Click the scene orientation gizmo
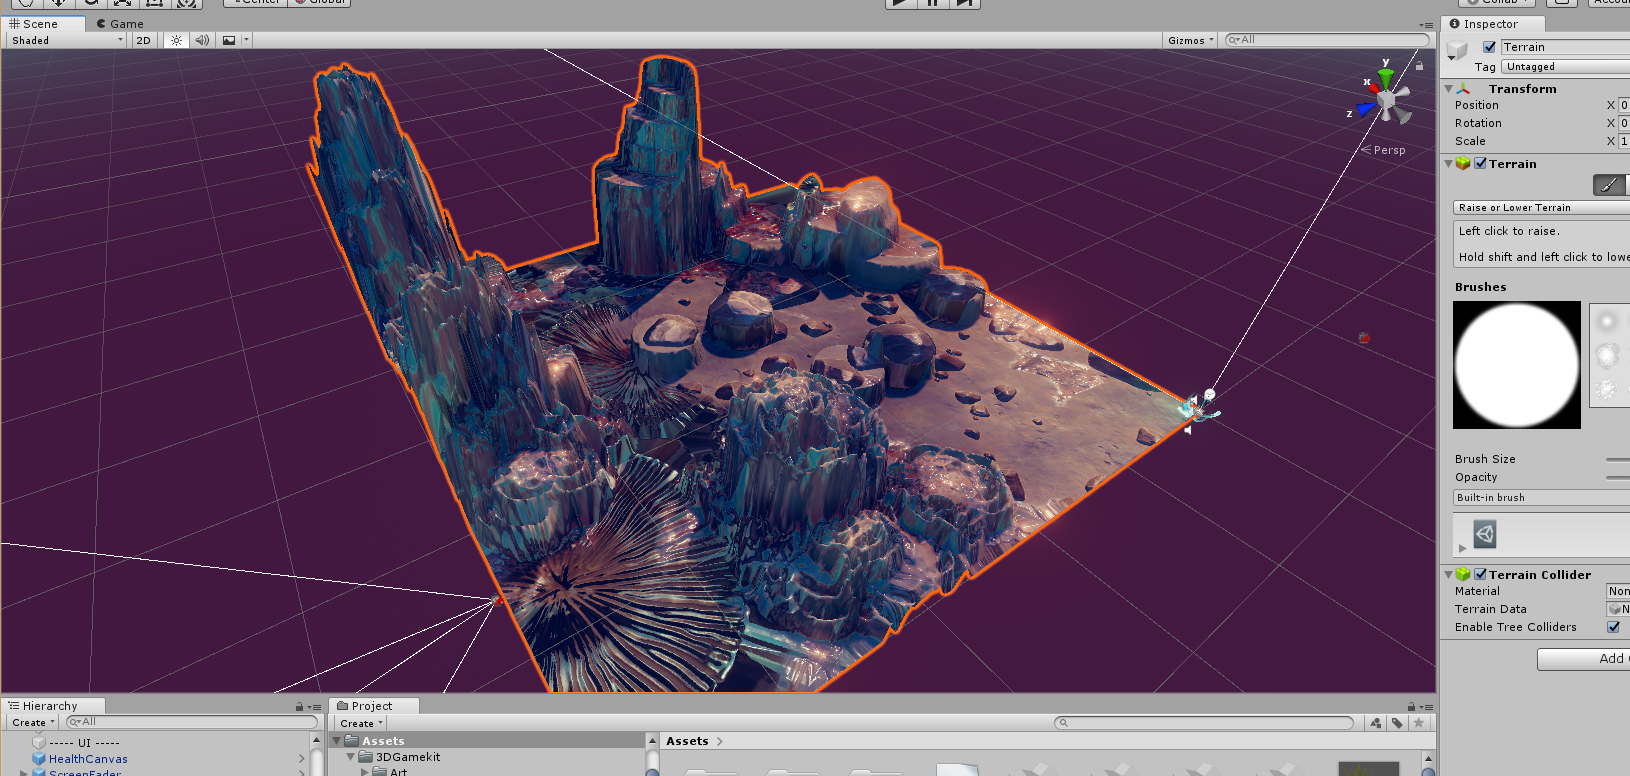The width and height of the screenshot is (1630, 776). 1385,98
